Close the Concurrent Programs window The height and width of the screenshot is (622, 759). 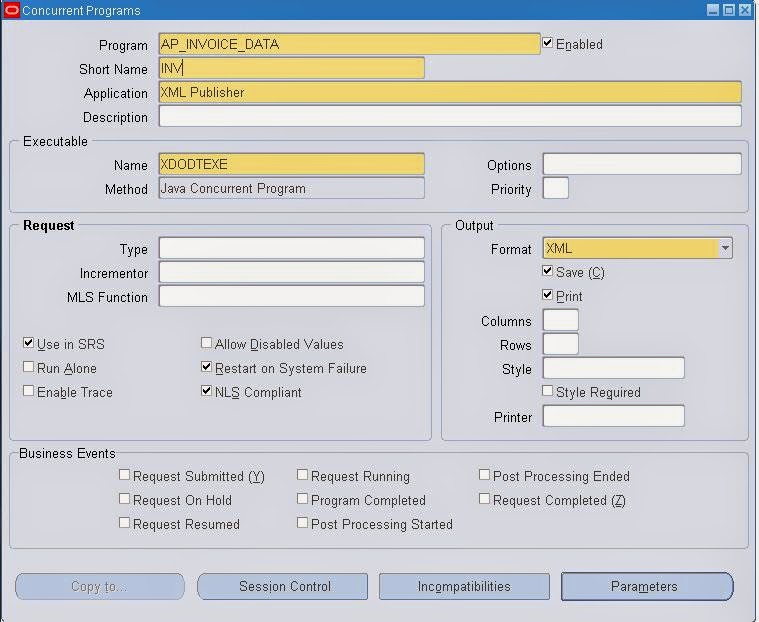point(744,10)
